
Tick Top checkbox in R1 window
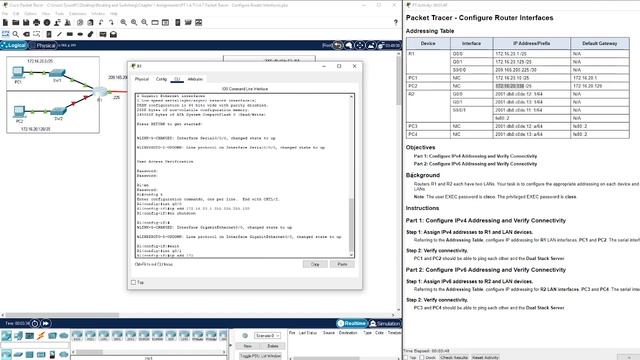(133, 282)
